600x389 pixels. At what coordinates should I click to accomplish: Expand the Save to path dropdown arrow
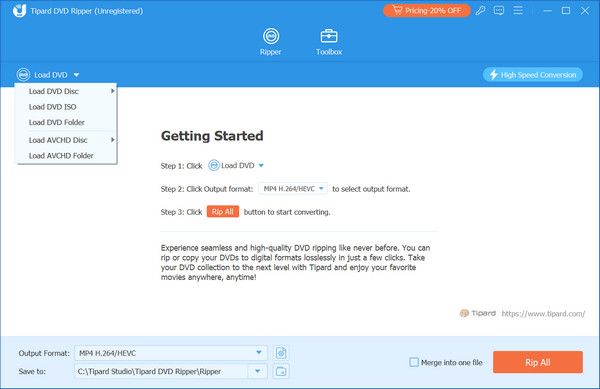(258, 371)
